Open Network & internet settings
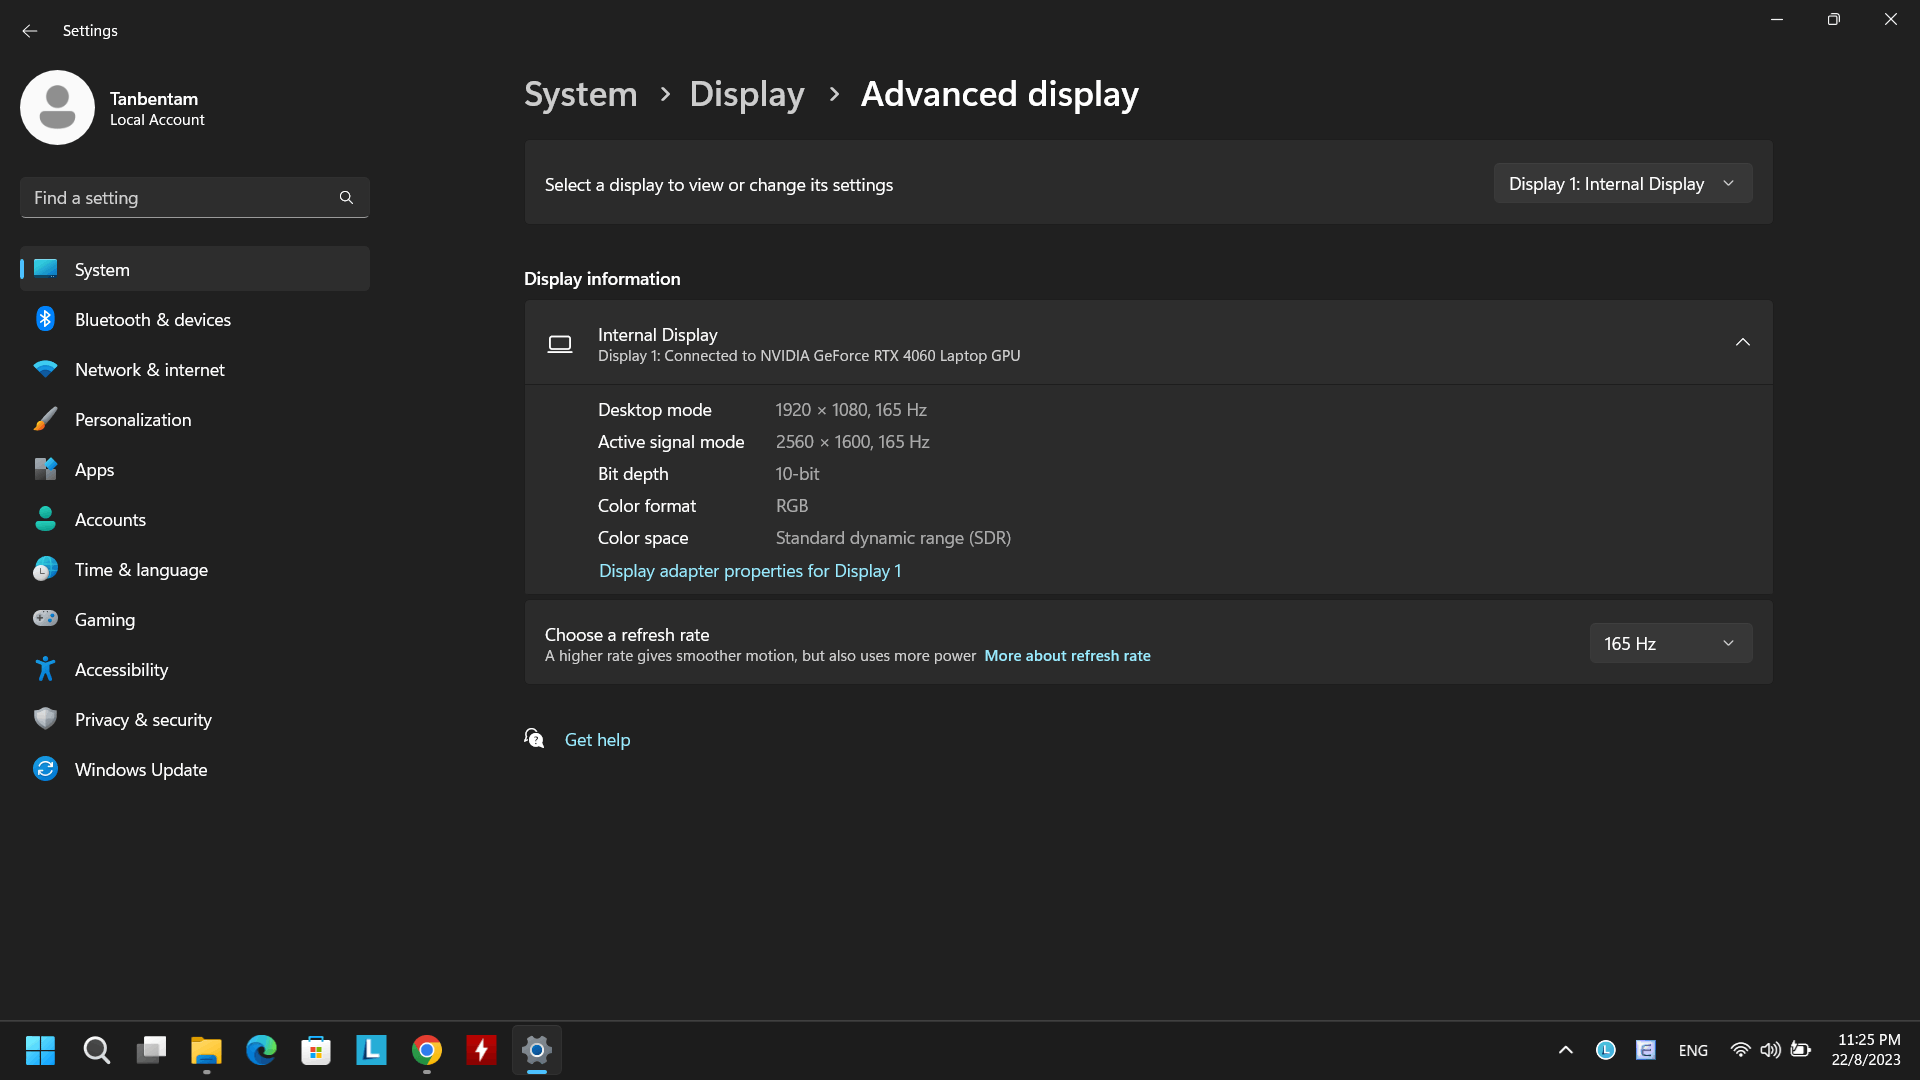The width and height of the screenshot is (1920, 1080). [149, 369]
